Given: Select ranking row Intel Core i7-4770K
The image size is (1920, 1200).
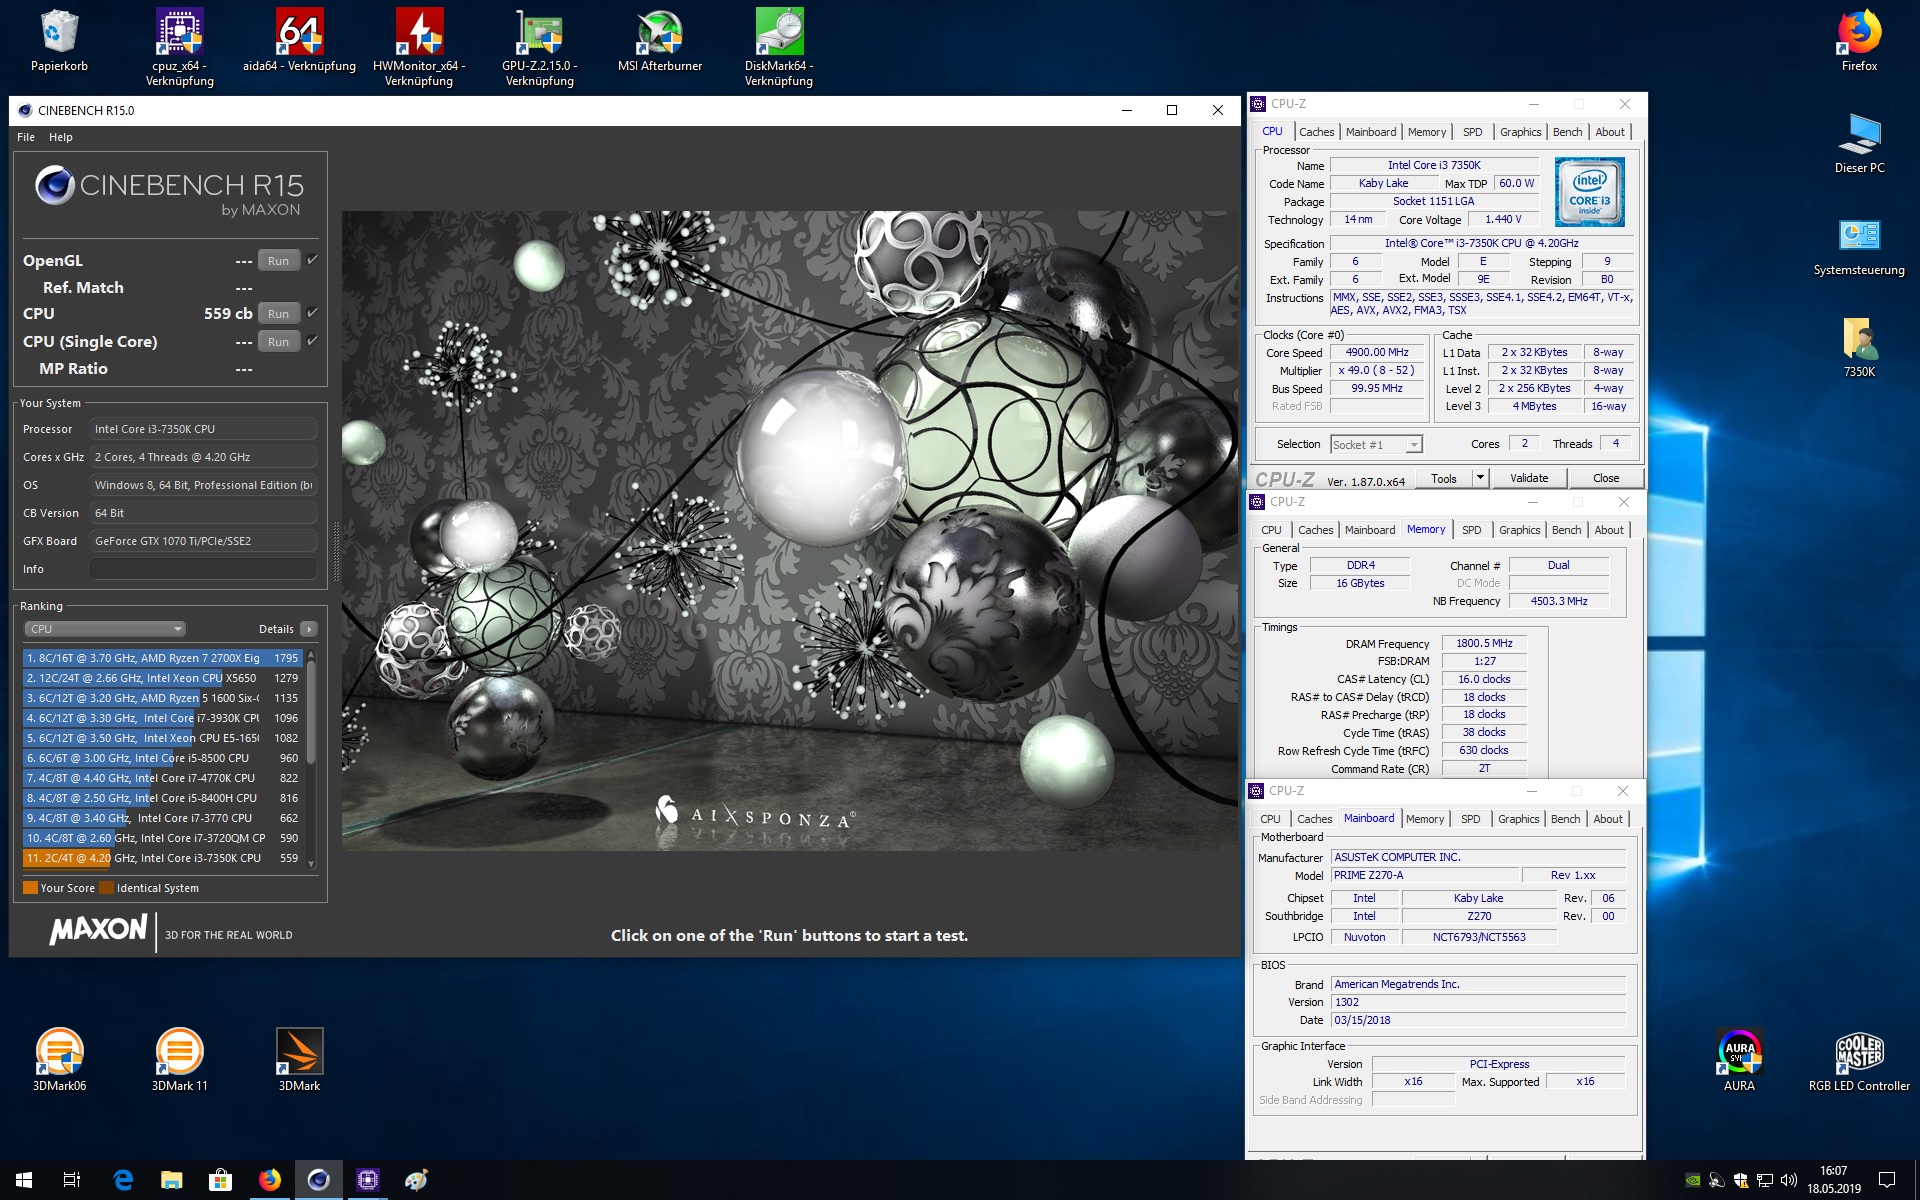Looking at the screenshot, I should (162, 778).
